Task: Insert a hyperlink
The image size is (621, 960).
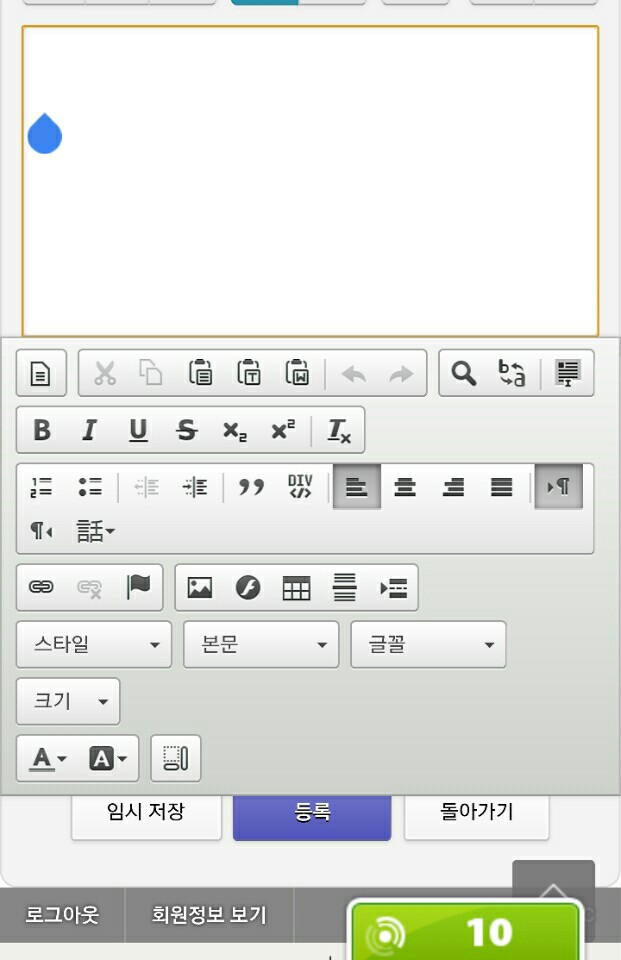Action: pos(41,587)
